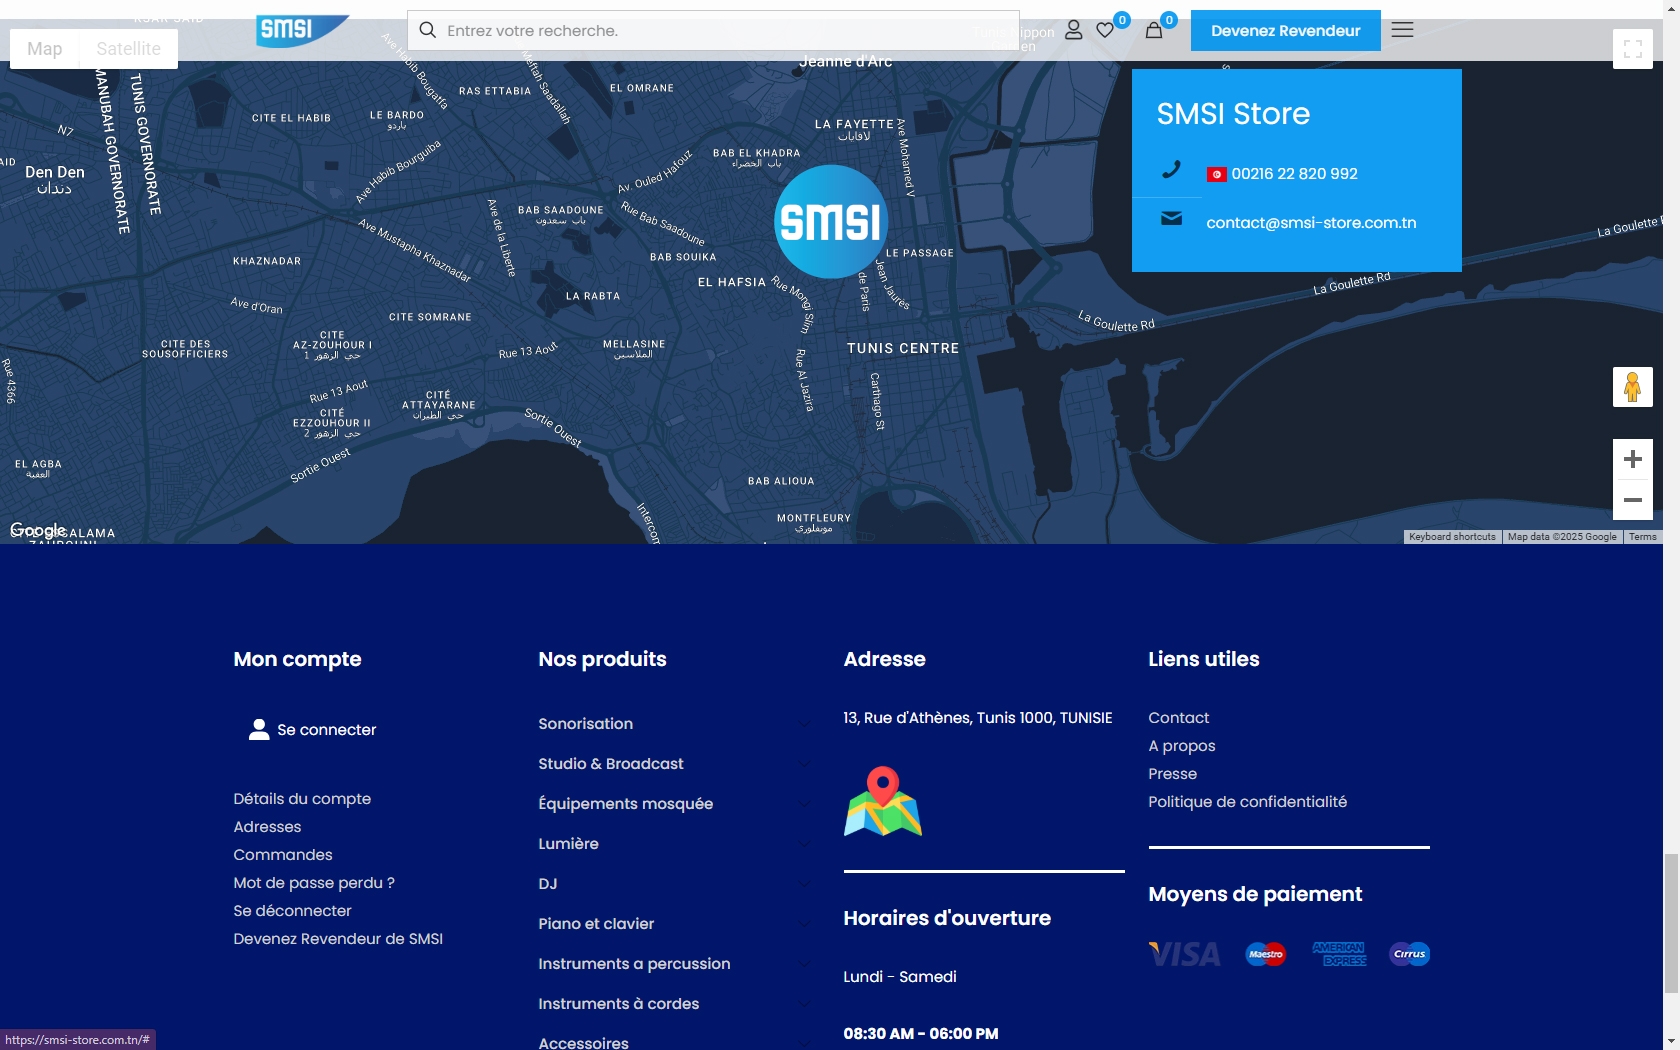
Task: Open the Presse link
Action: [1172, 774]
